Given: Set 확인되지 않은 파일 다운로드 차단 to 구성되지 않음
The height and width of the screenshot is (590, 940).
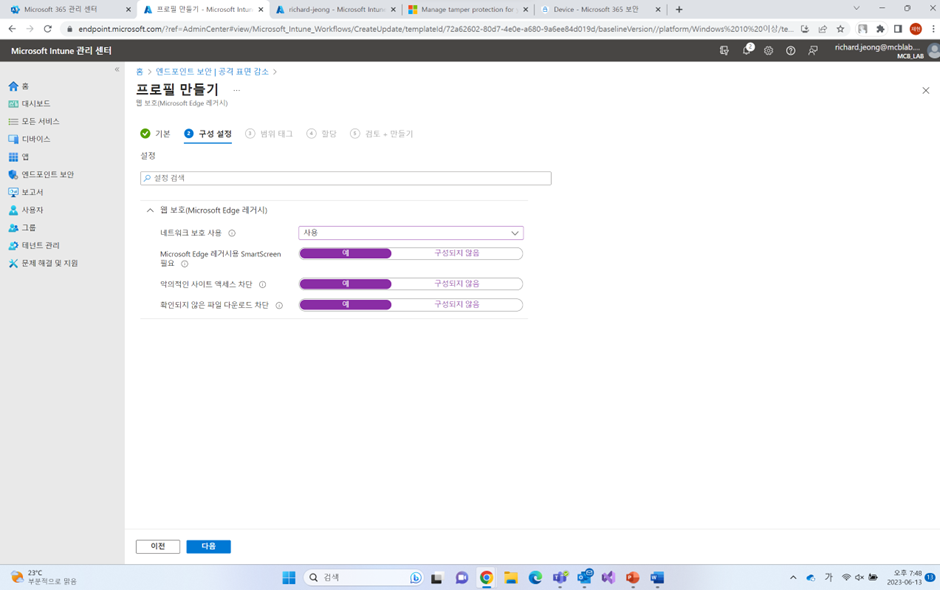Looking at the screenshot, I should (457, 305).
